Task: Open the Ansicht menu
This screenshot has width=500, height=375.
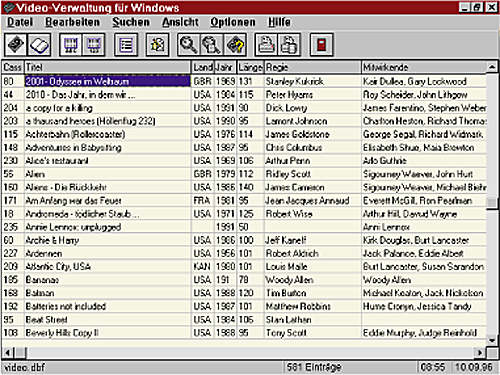Action: coord(180,22)
